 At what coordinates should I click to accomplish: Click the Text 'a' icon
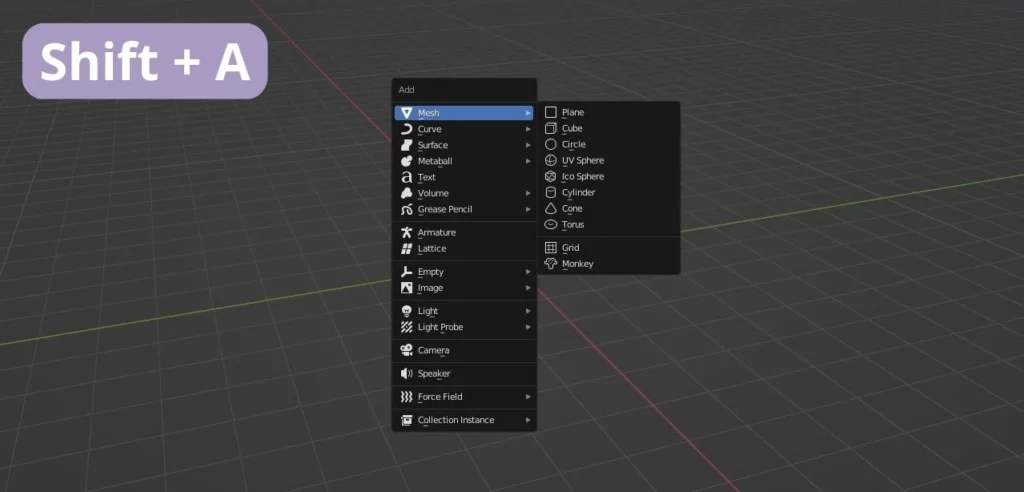(407, 177)
